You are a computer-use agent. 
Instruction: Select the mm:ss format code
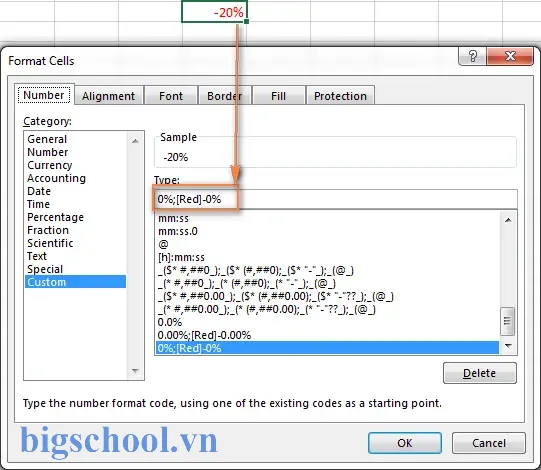tap(327, 218)
